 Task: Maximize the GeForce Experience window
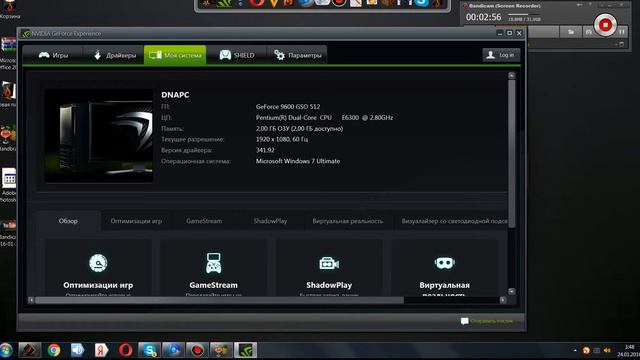click(x=509, y=33)
